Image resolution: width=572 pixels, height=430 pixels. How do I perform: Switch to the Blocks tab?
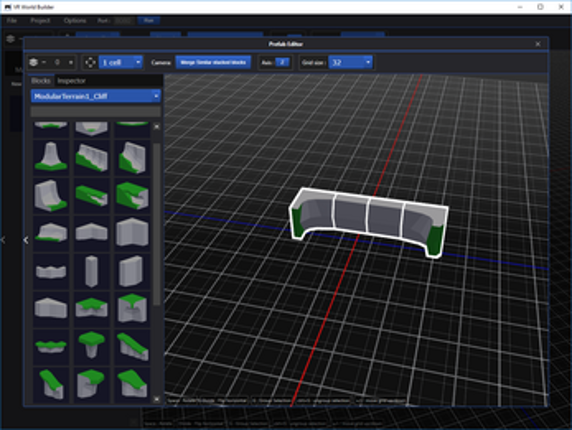[40, 81]
